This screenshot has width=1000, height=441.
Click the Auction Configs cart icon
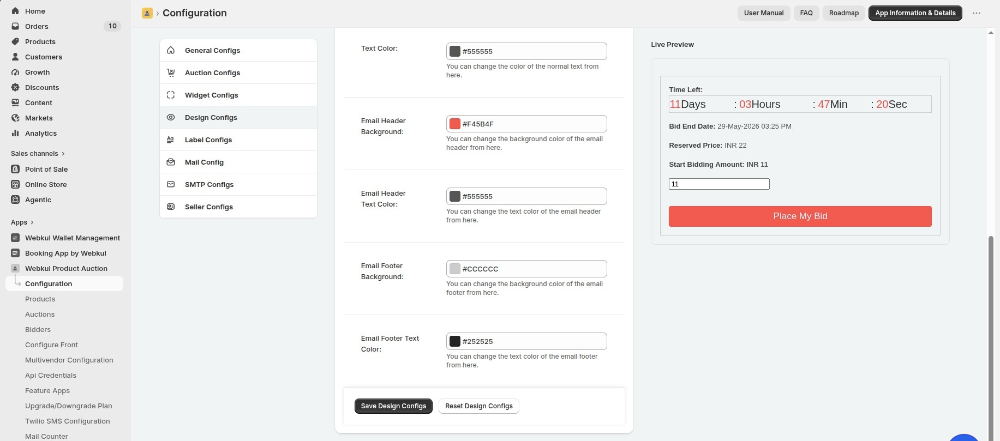pyautogui.click(x=170, y=73)
